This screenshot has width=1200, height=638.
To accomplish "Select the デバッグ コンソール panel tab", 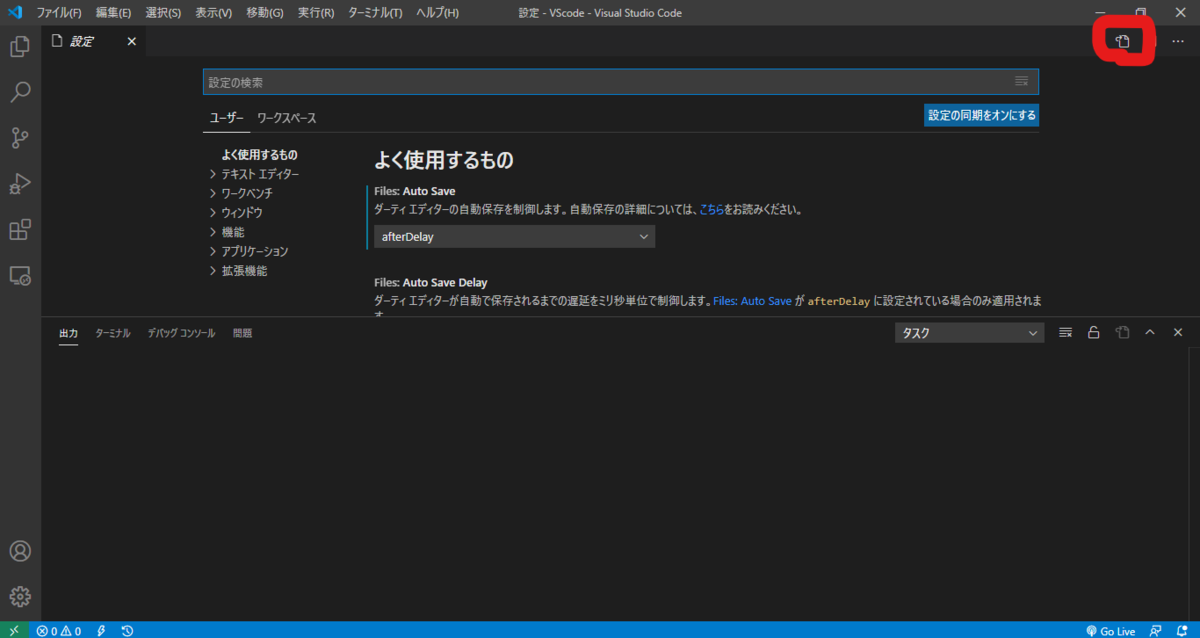I will click(x=181, y=333).
